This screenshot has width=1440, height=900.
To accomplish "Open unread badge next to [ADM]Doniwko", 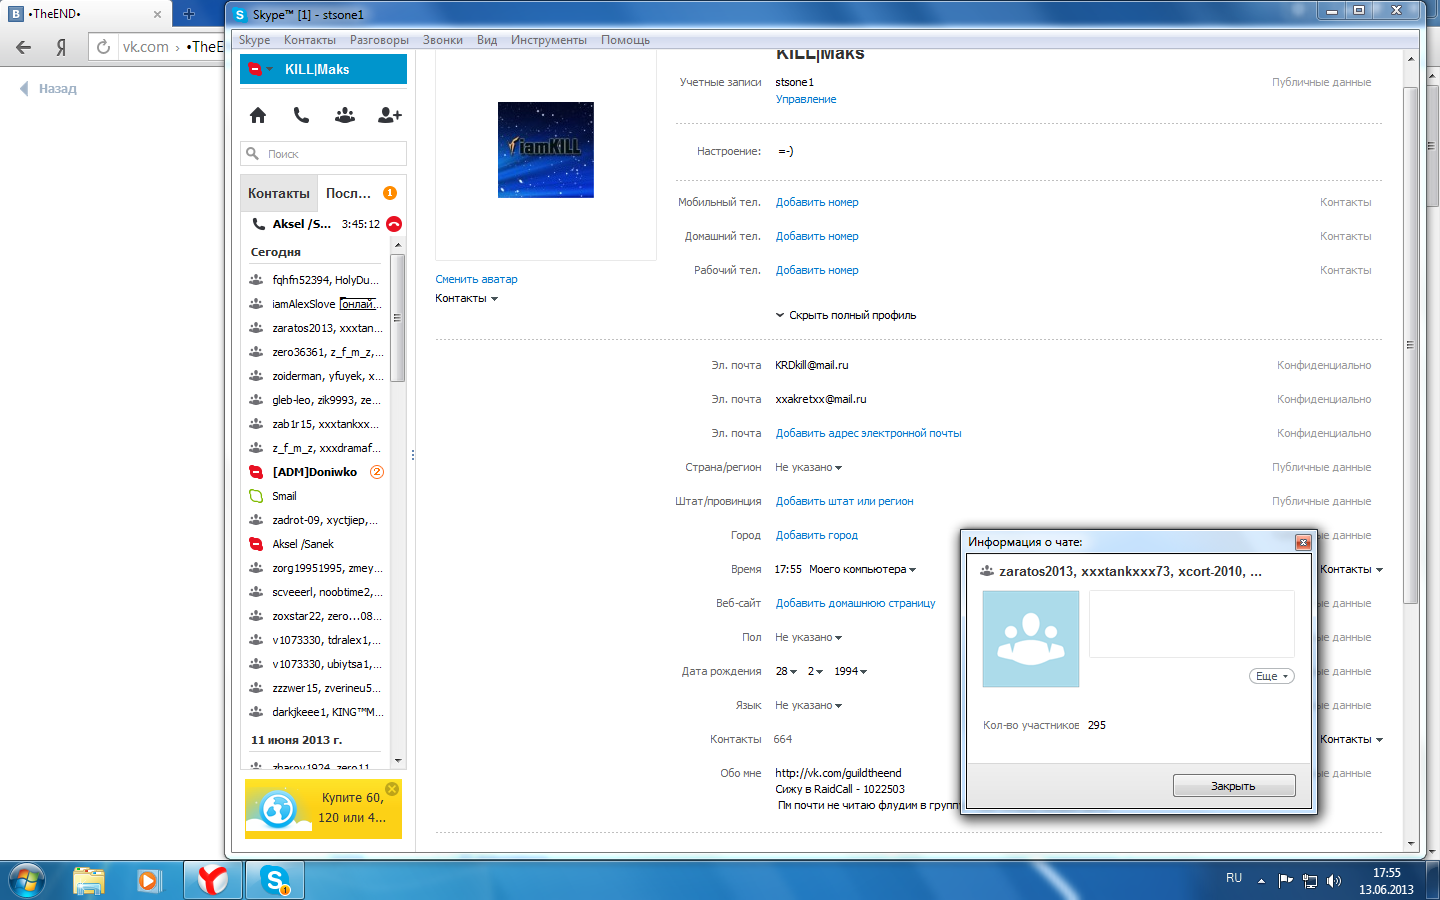I will [377, 472].
